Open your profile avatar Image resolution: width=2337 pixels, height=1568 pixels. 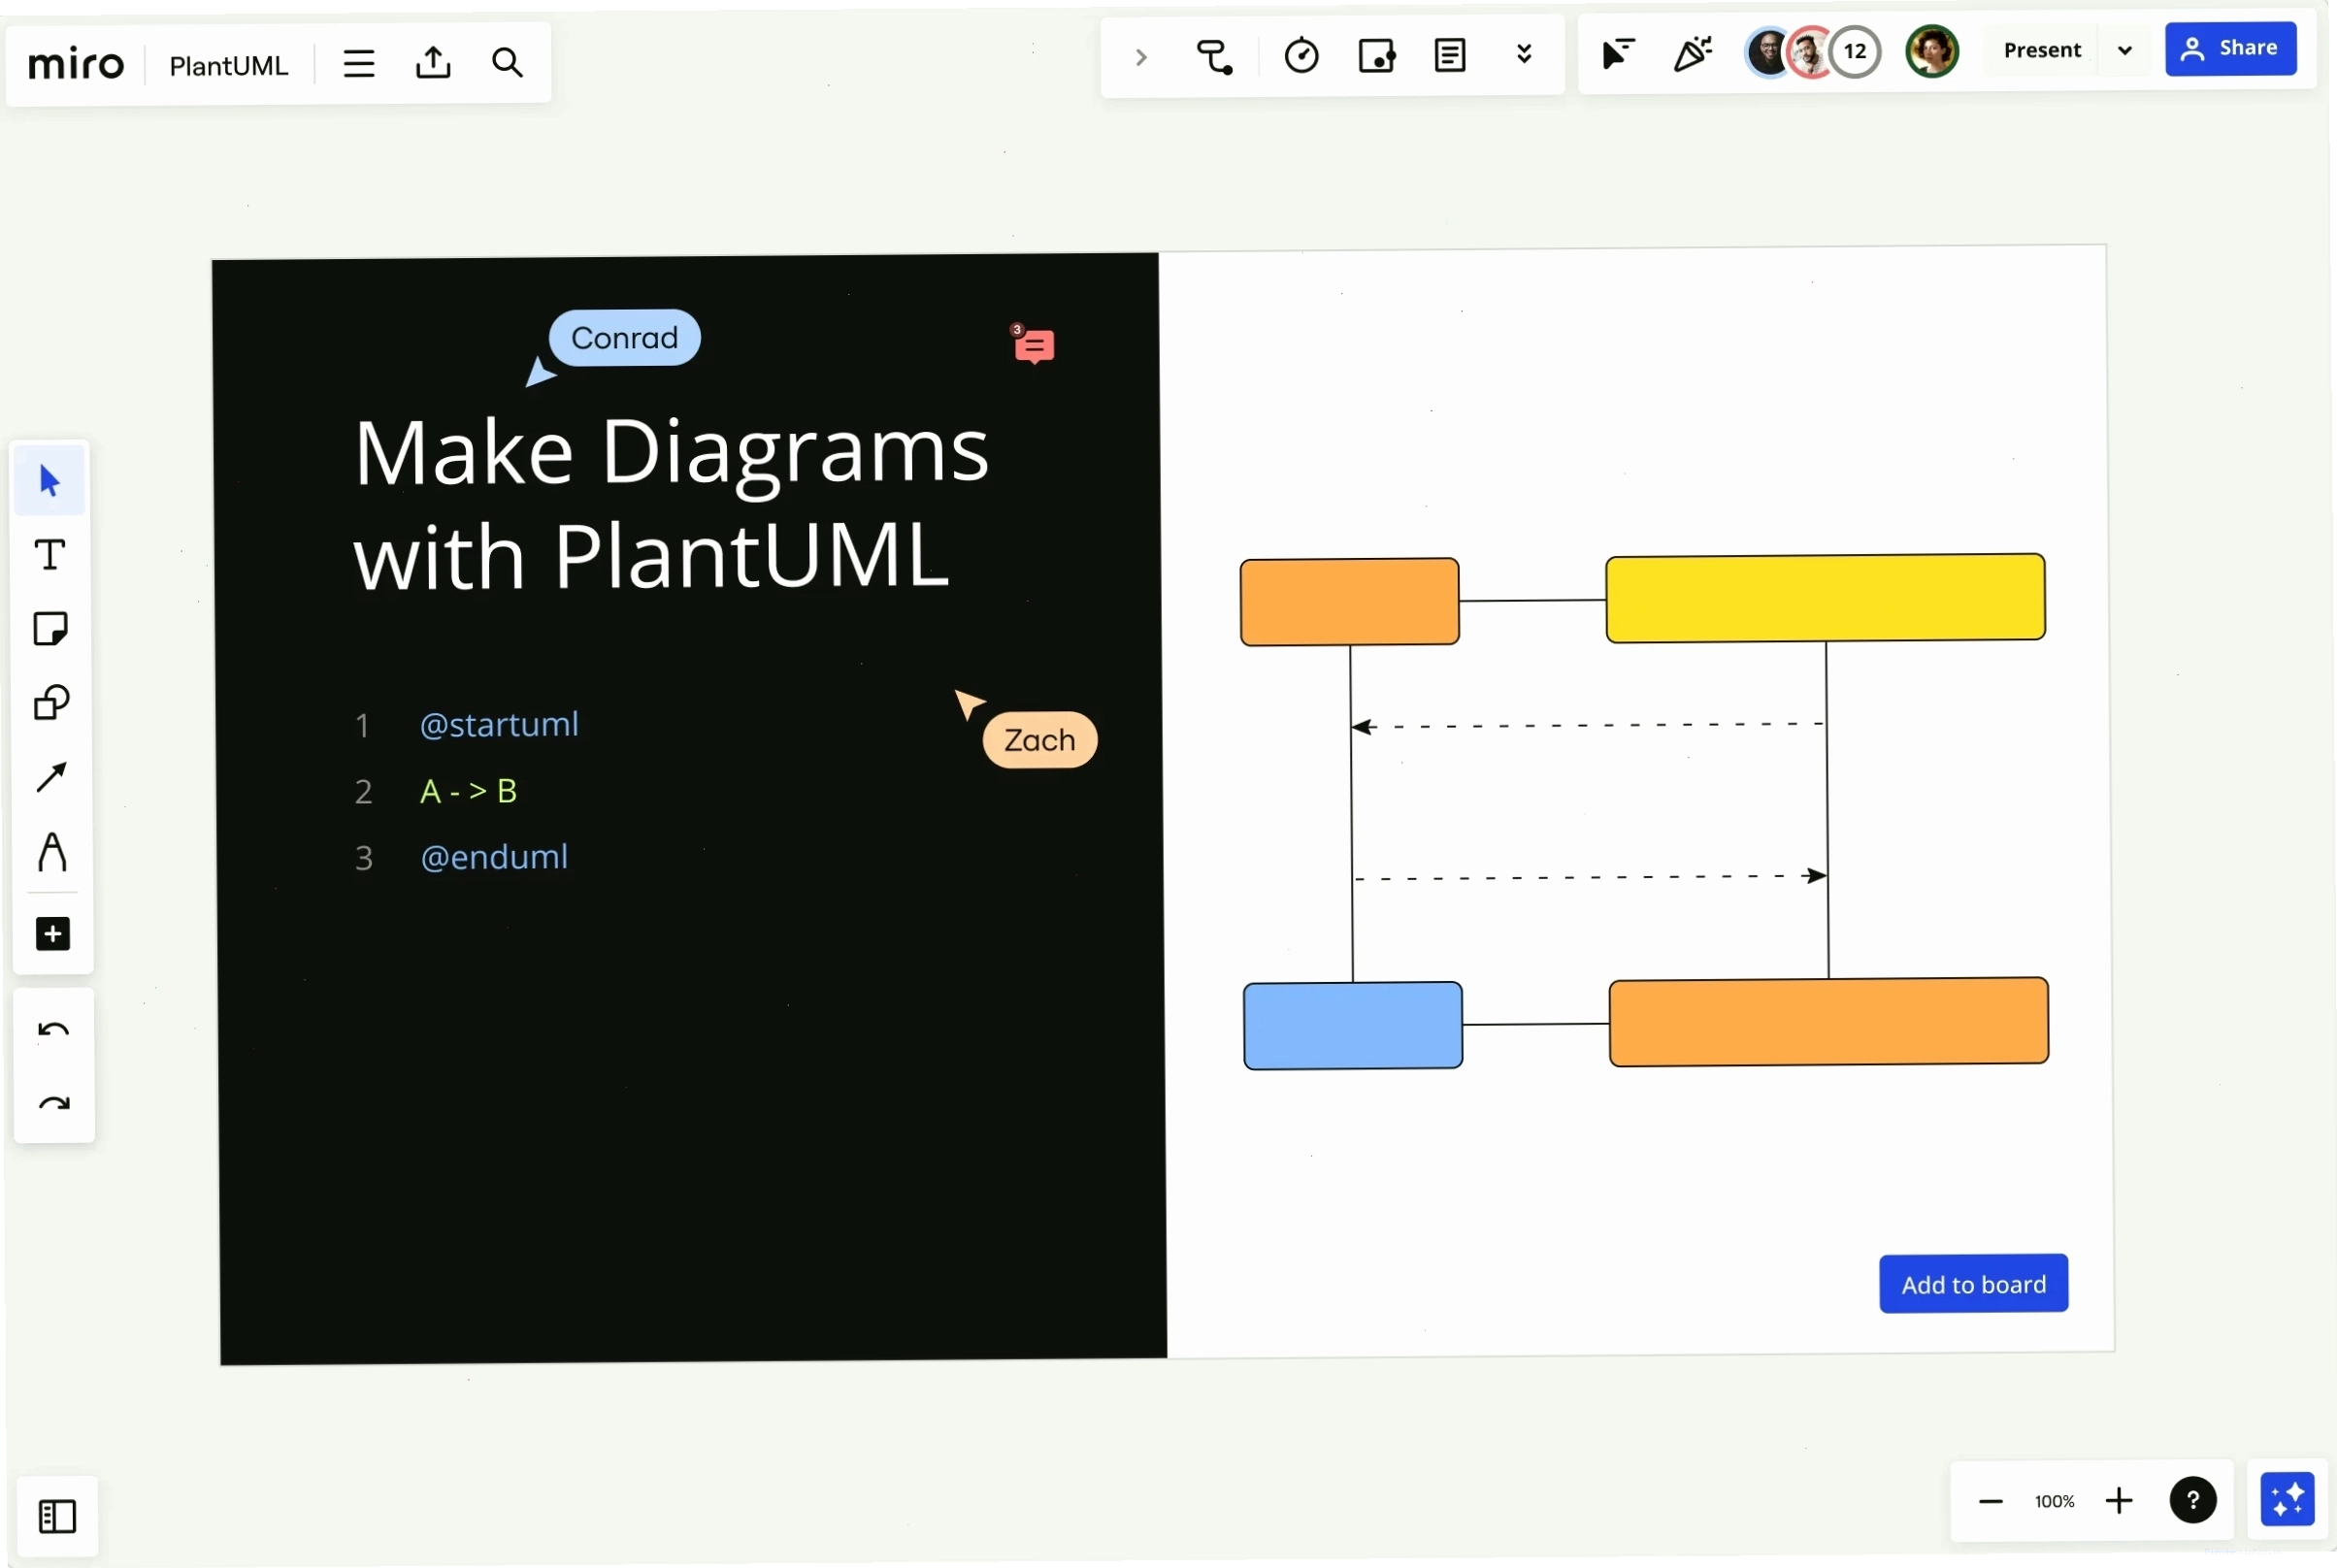(x=1931, y=51)
